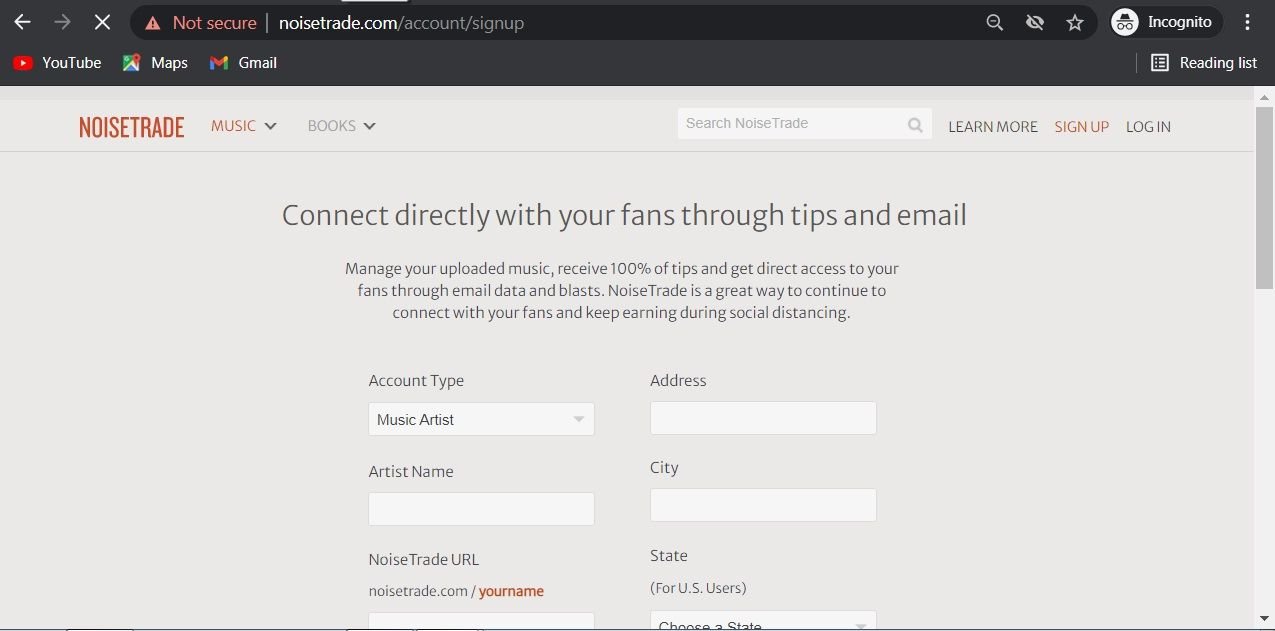Expand the BOOKS menu
The width and height of the screenshot is (1275, 631).
341,126
